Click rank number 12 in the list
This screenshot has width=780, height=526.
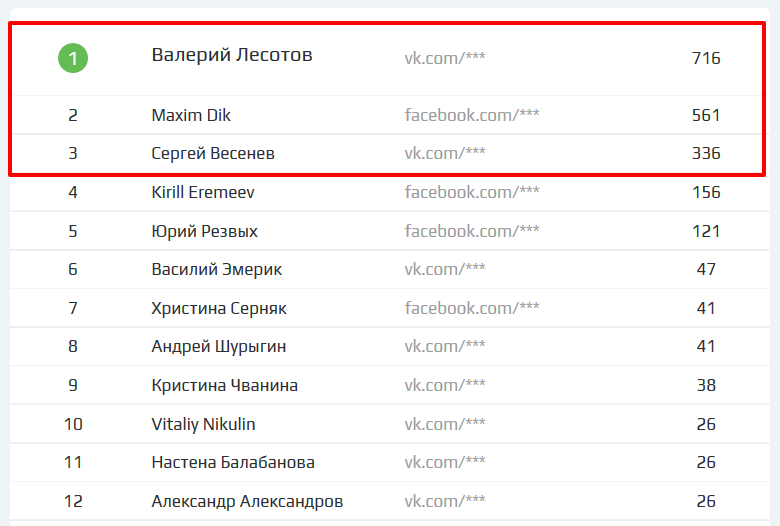tap(73, 501)
